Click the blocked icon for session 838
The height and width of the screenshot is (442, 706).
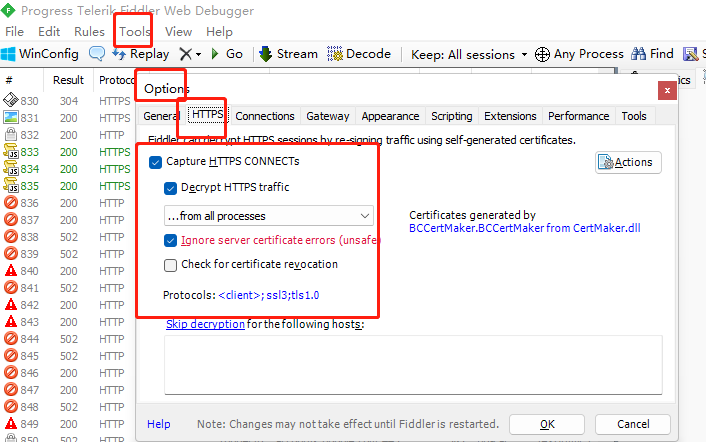[x=11, y=236]
